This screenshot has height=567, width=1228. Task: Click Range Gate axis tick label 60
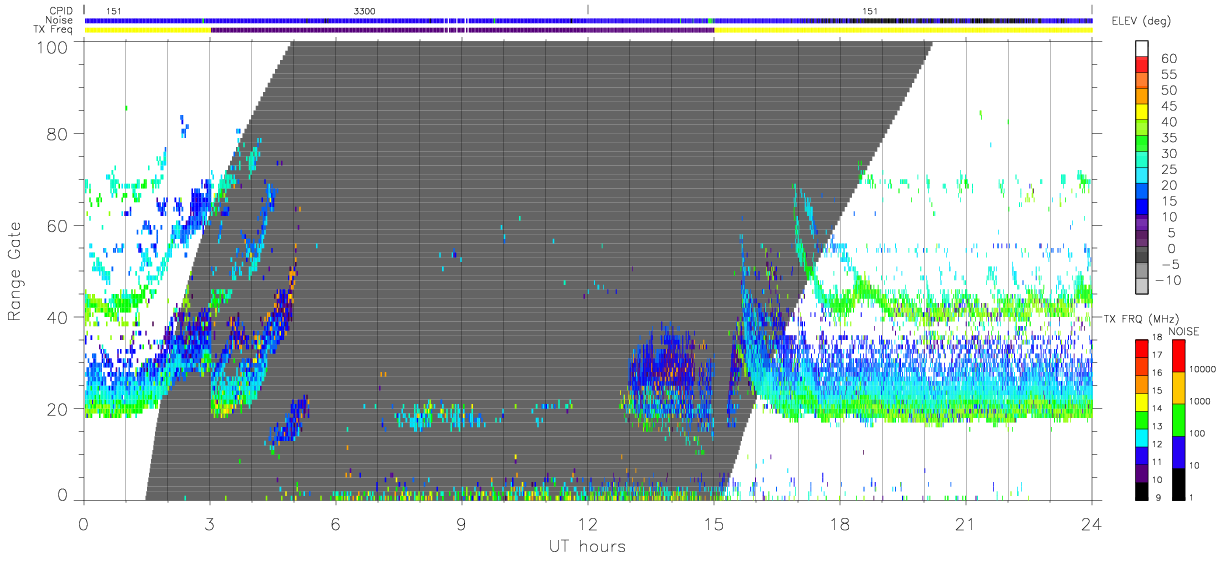[x=59, y=225]
